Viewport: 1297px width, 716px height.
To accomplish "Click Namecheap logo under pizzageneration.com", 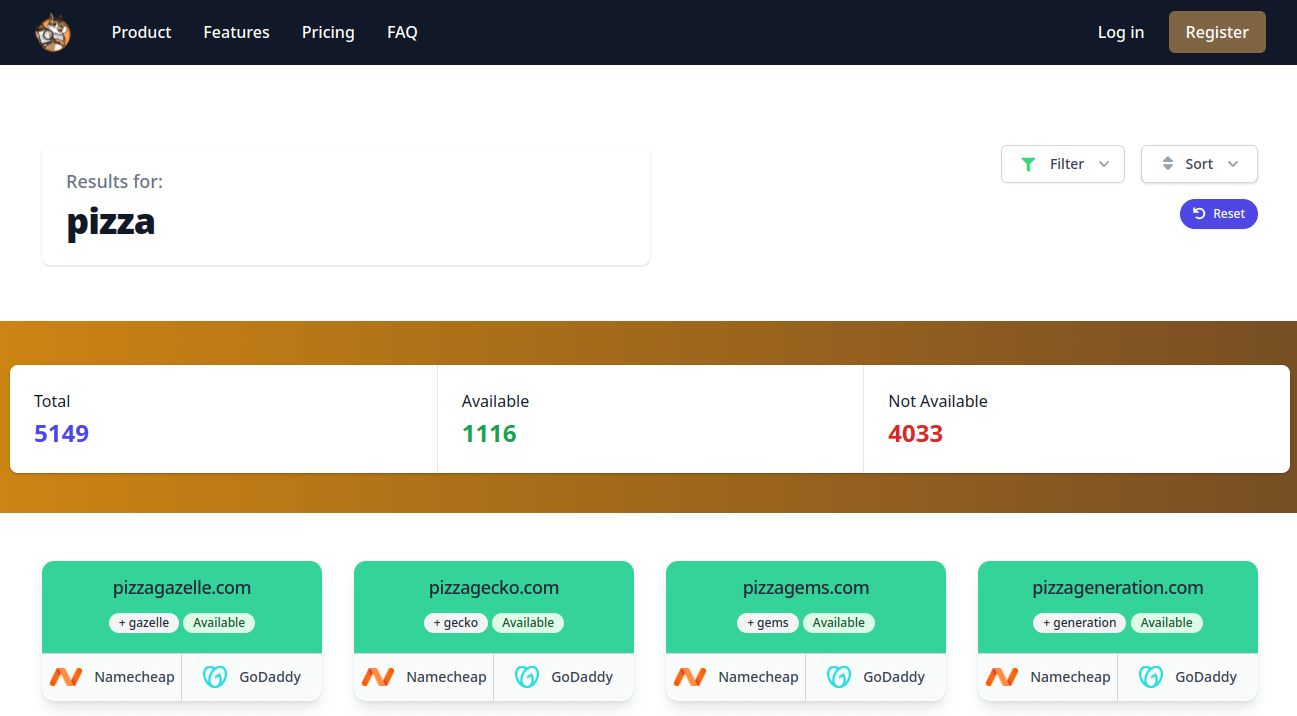I will click(x=1002, y=677).
